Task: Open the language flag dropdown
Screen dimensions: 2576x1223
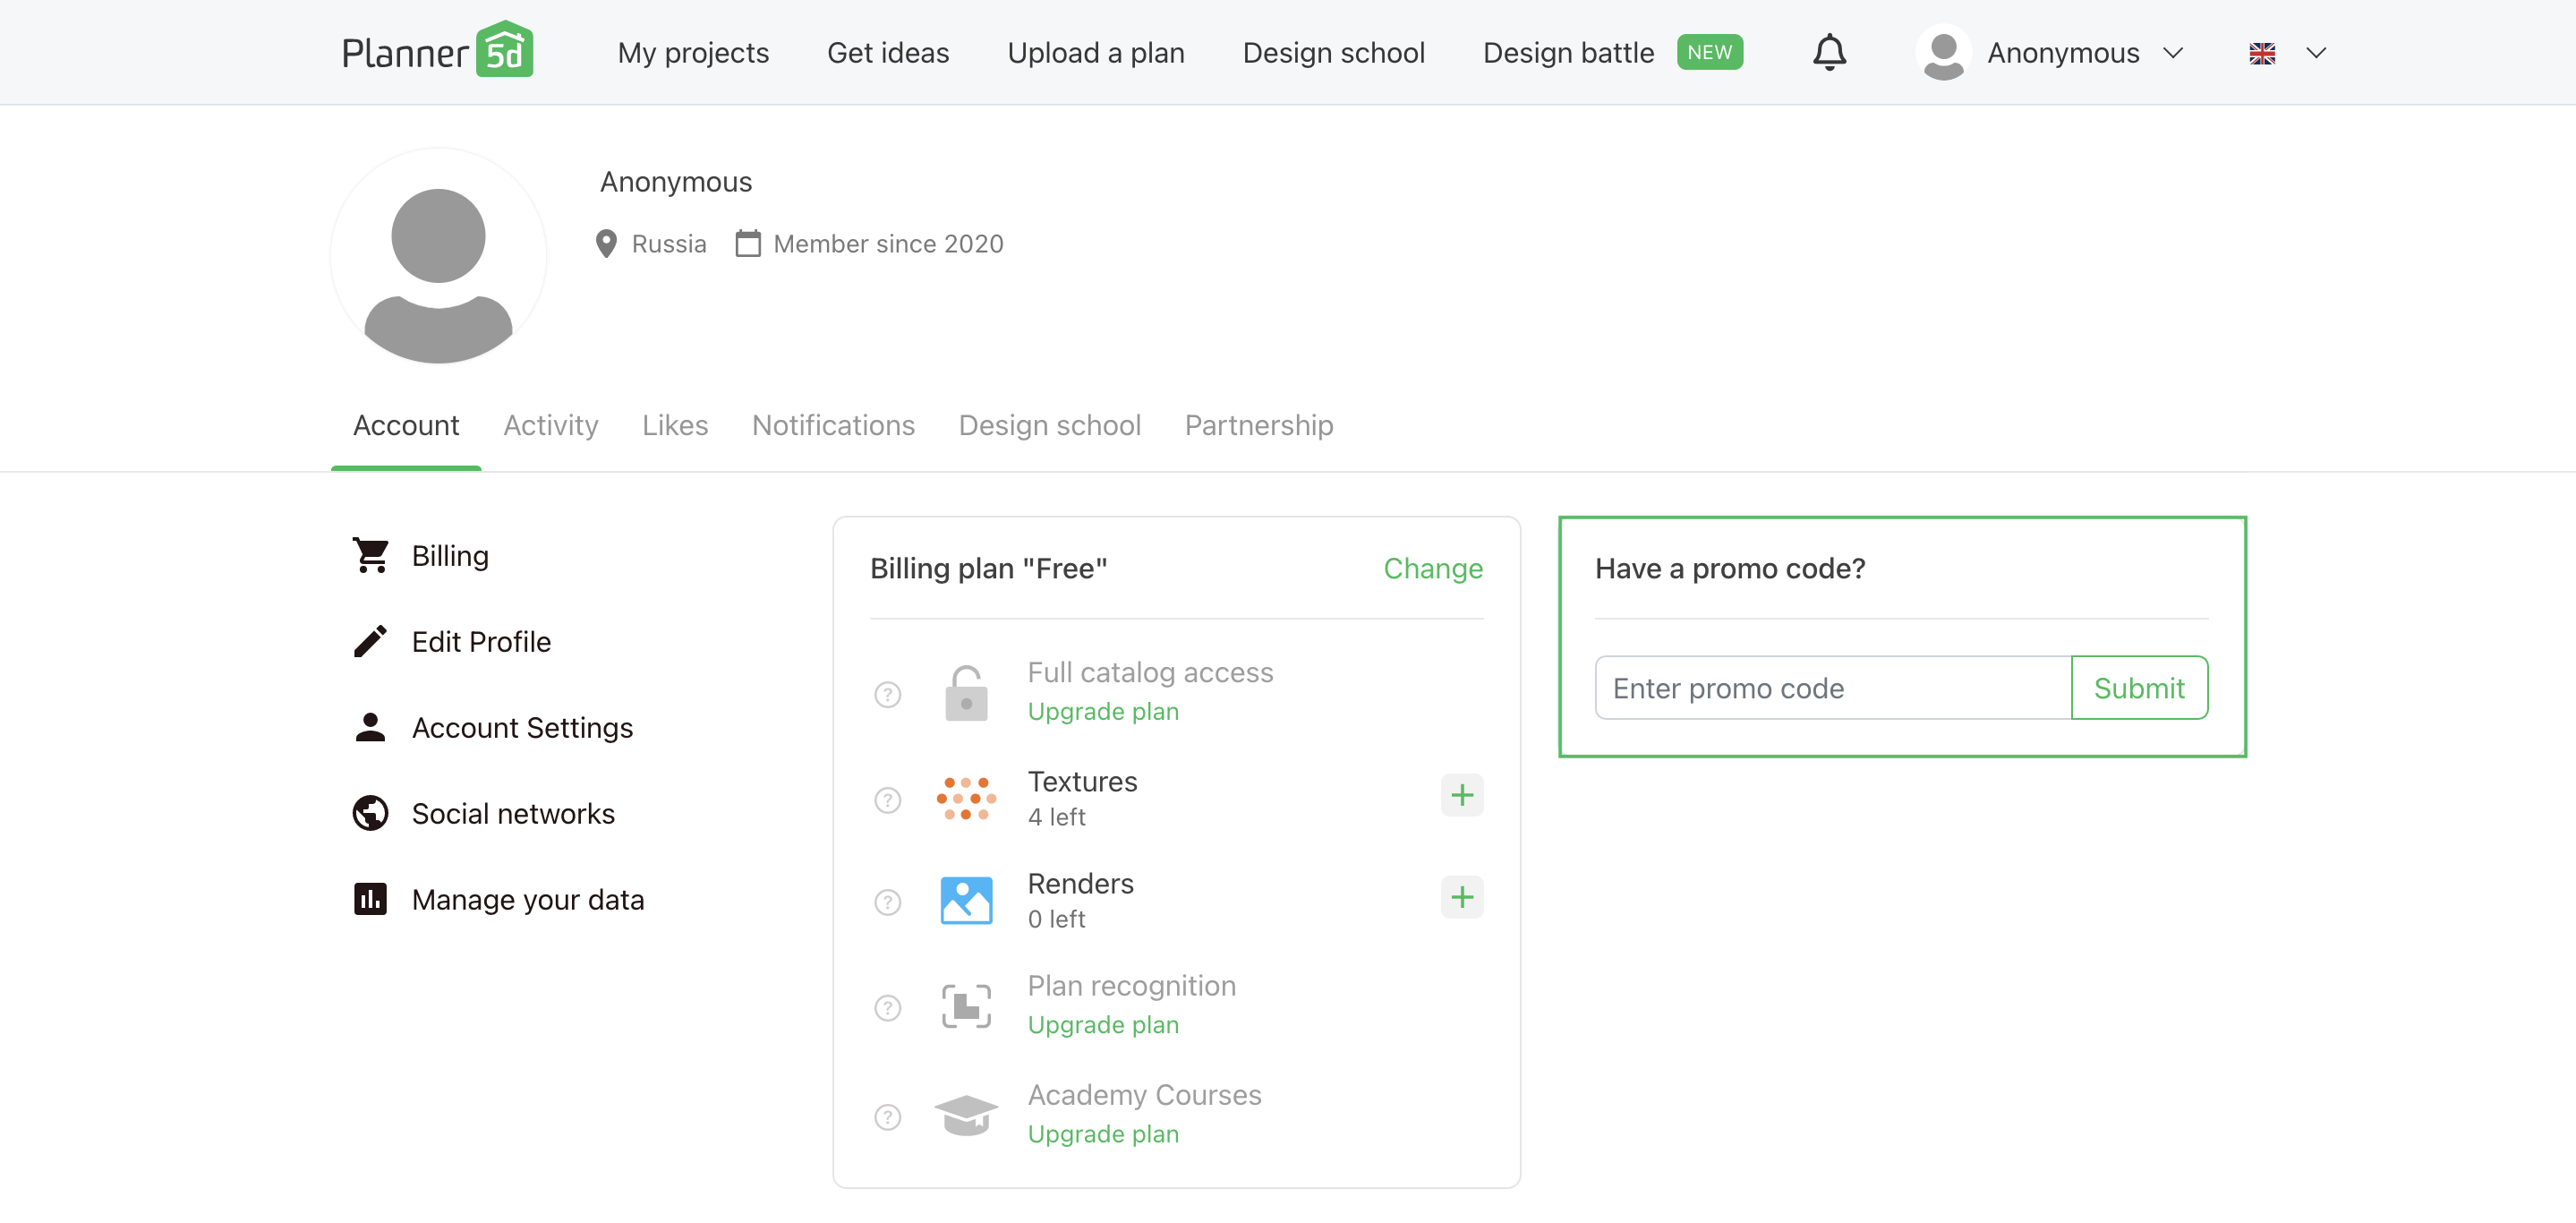Action: [x=2287, y=53]
